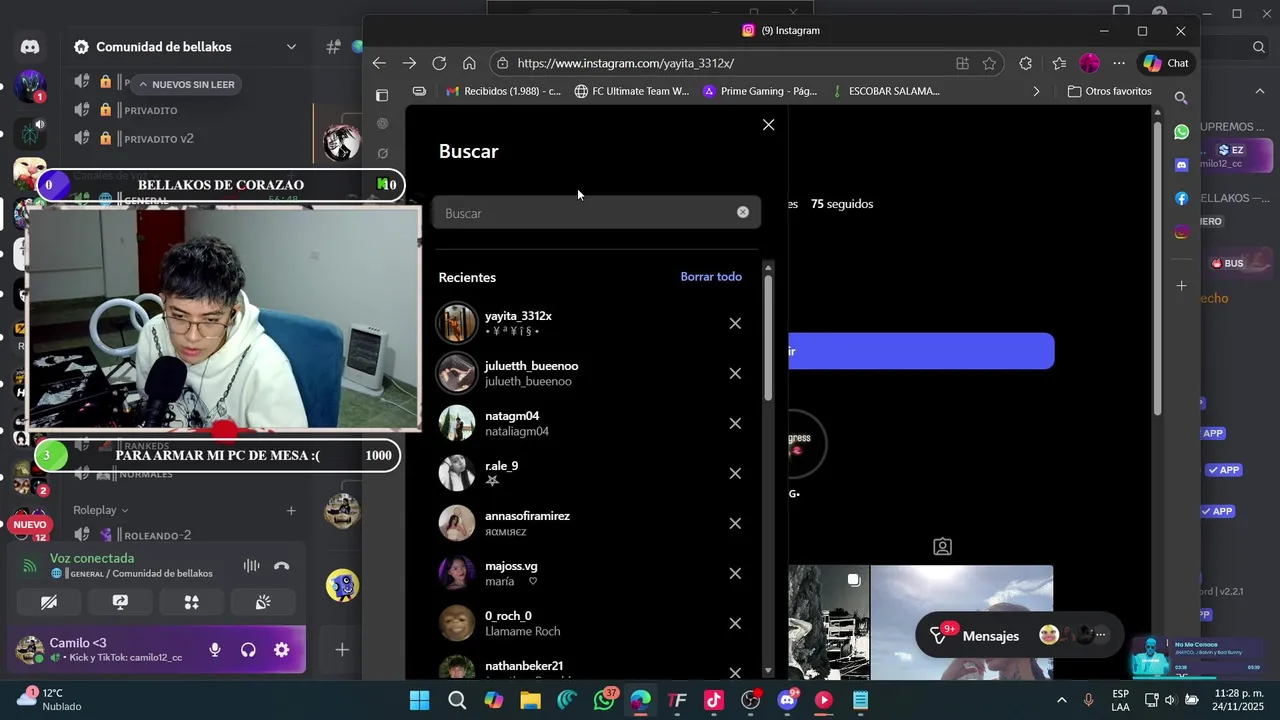Open Facebook icon in browser sidebar
1280x720 pixels.
click(1181, 199)
